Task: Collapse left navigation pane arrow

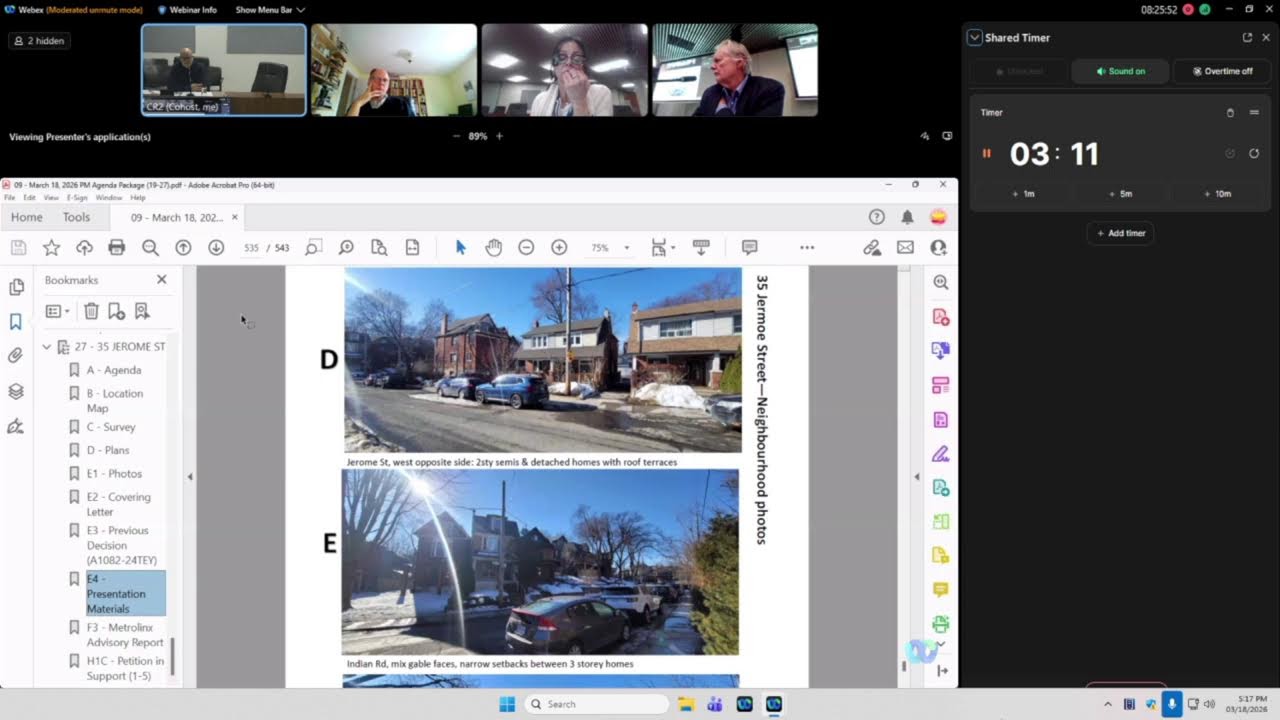Action: tap(190, 477)
